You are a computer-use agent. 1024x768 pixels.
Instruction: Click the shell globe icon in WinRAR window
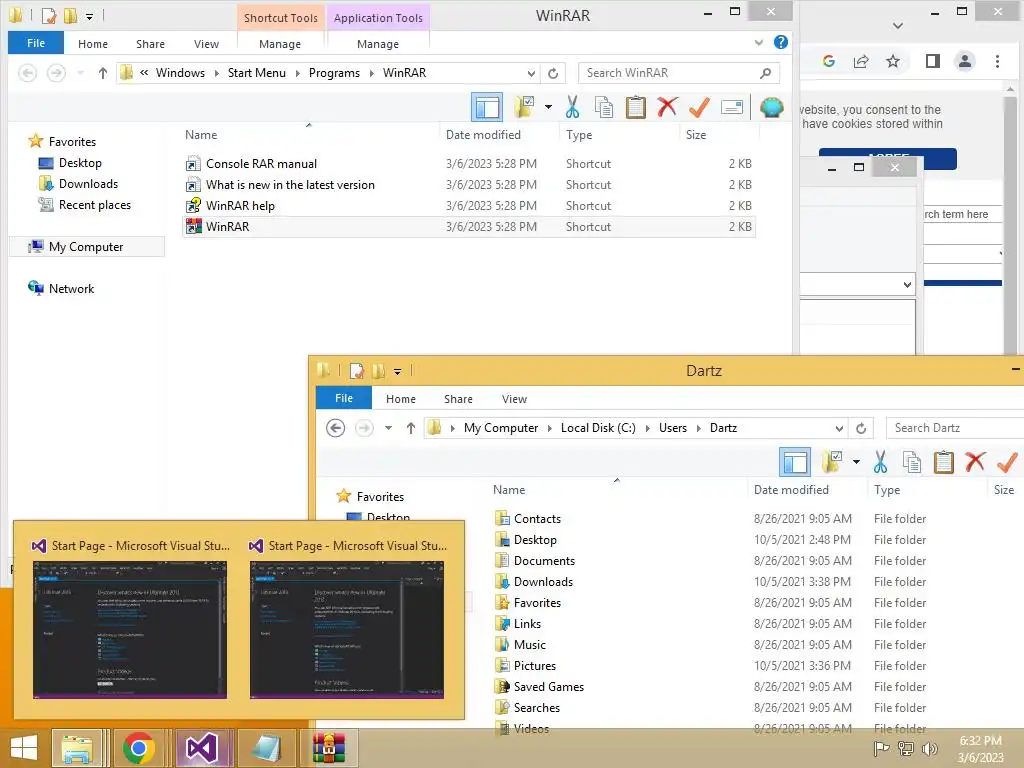click(771, 107)
